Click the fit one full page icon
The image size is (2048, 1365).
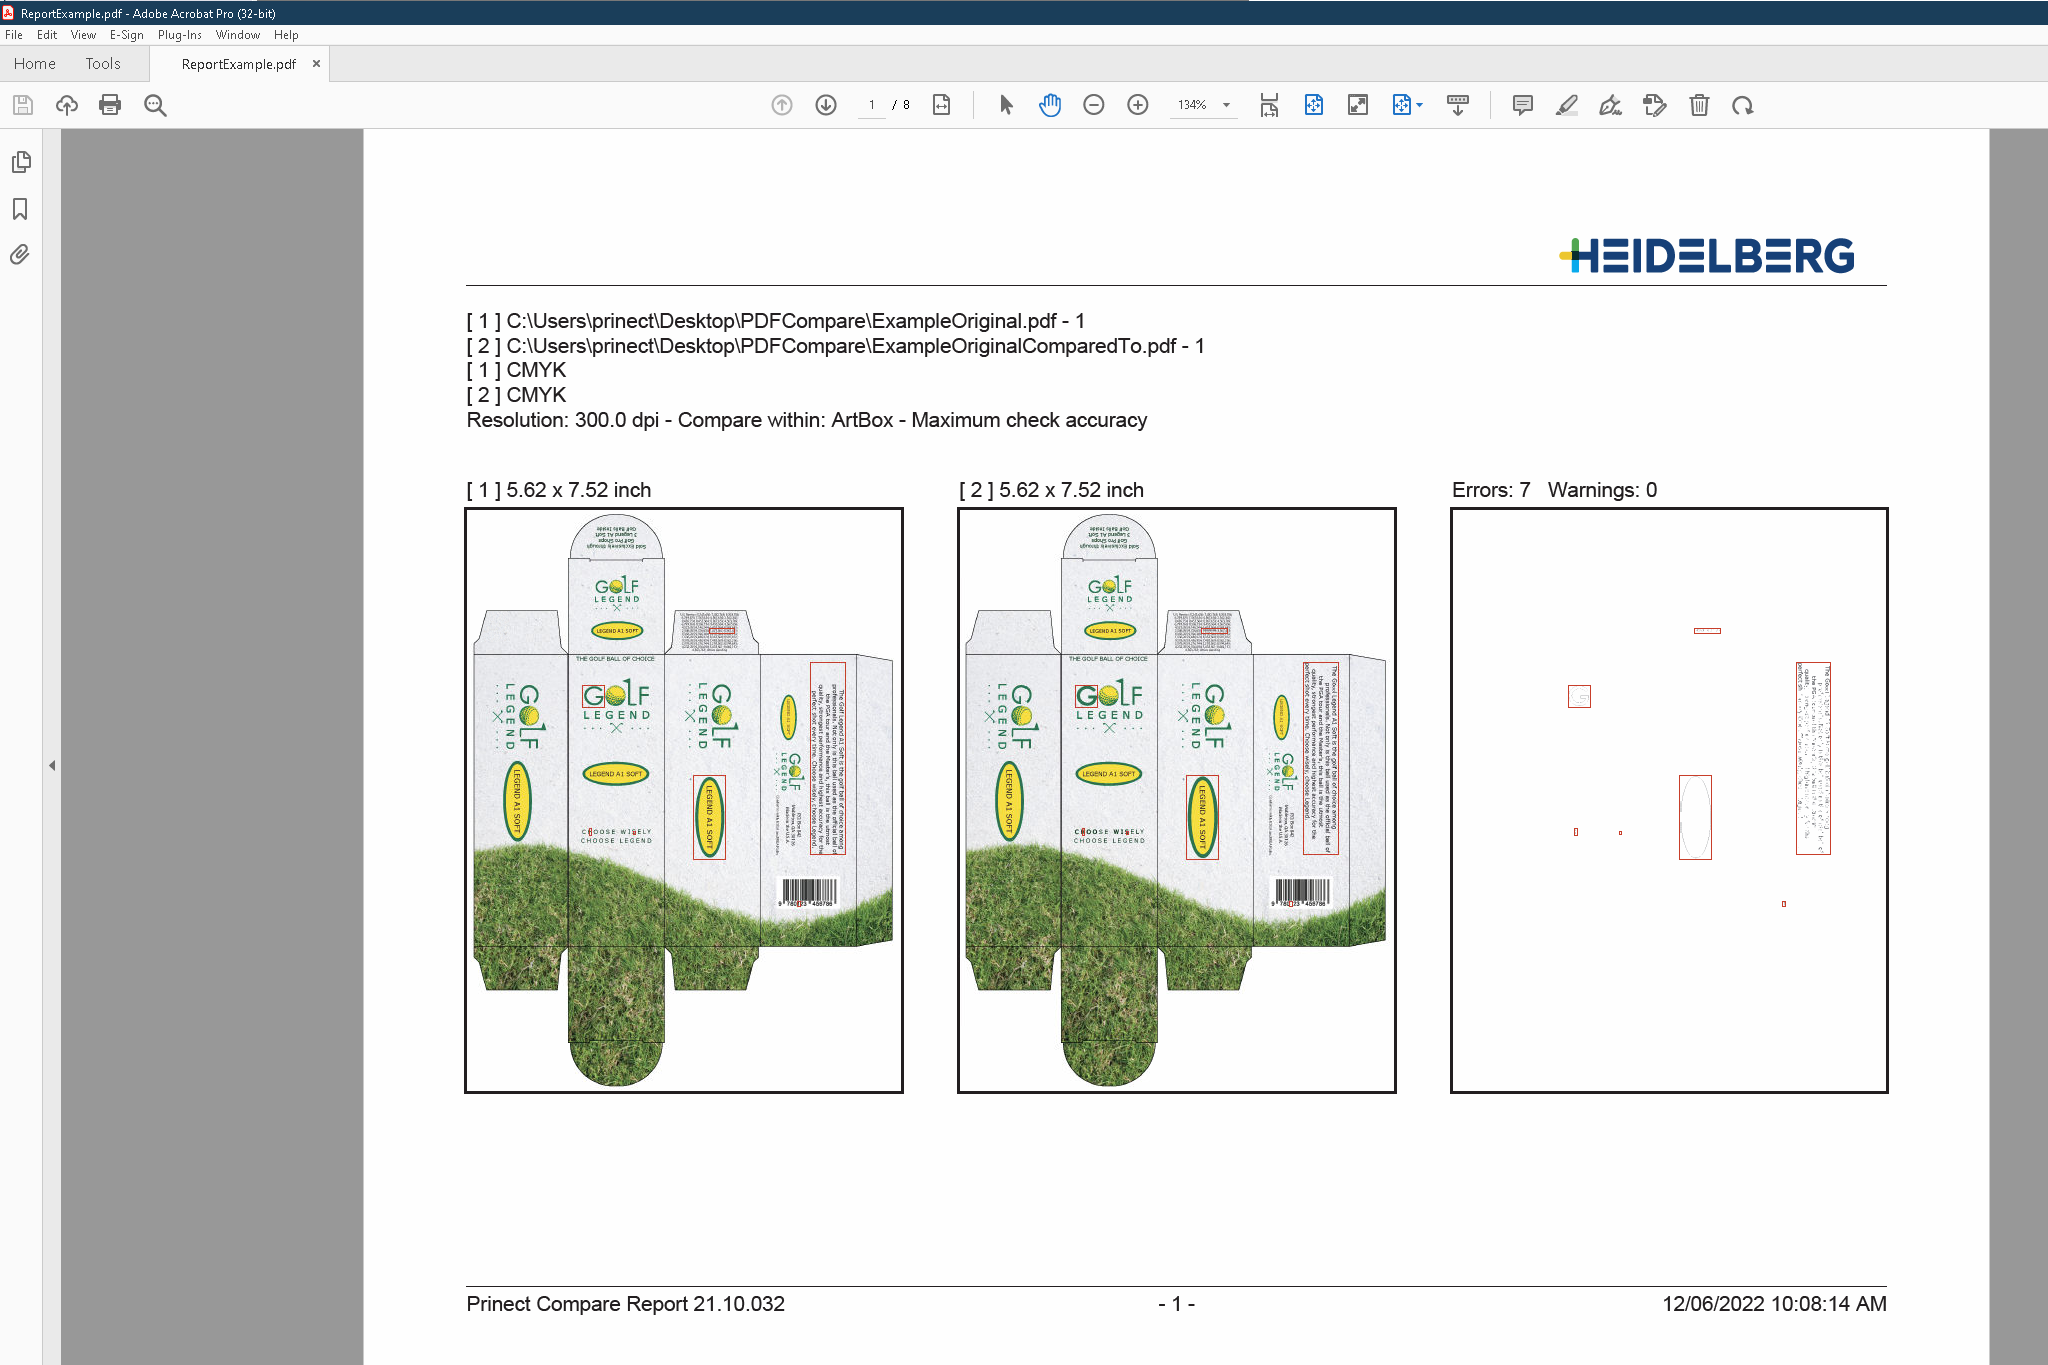[1314, 105]
